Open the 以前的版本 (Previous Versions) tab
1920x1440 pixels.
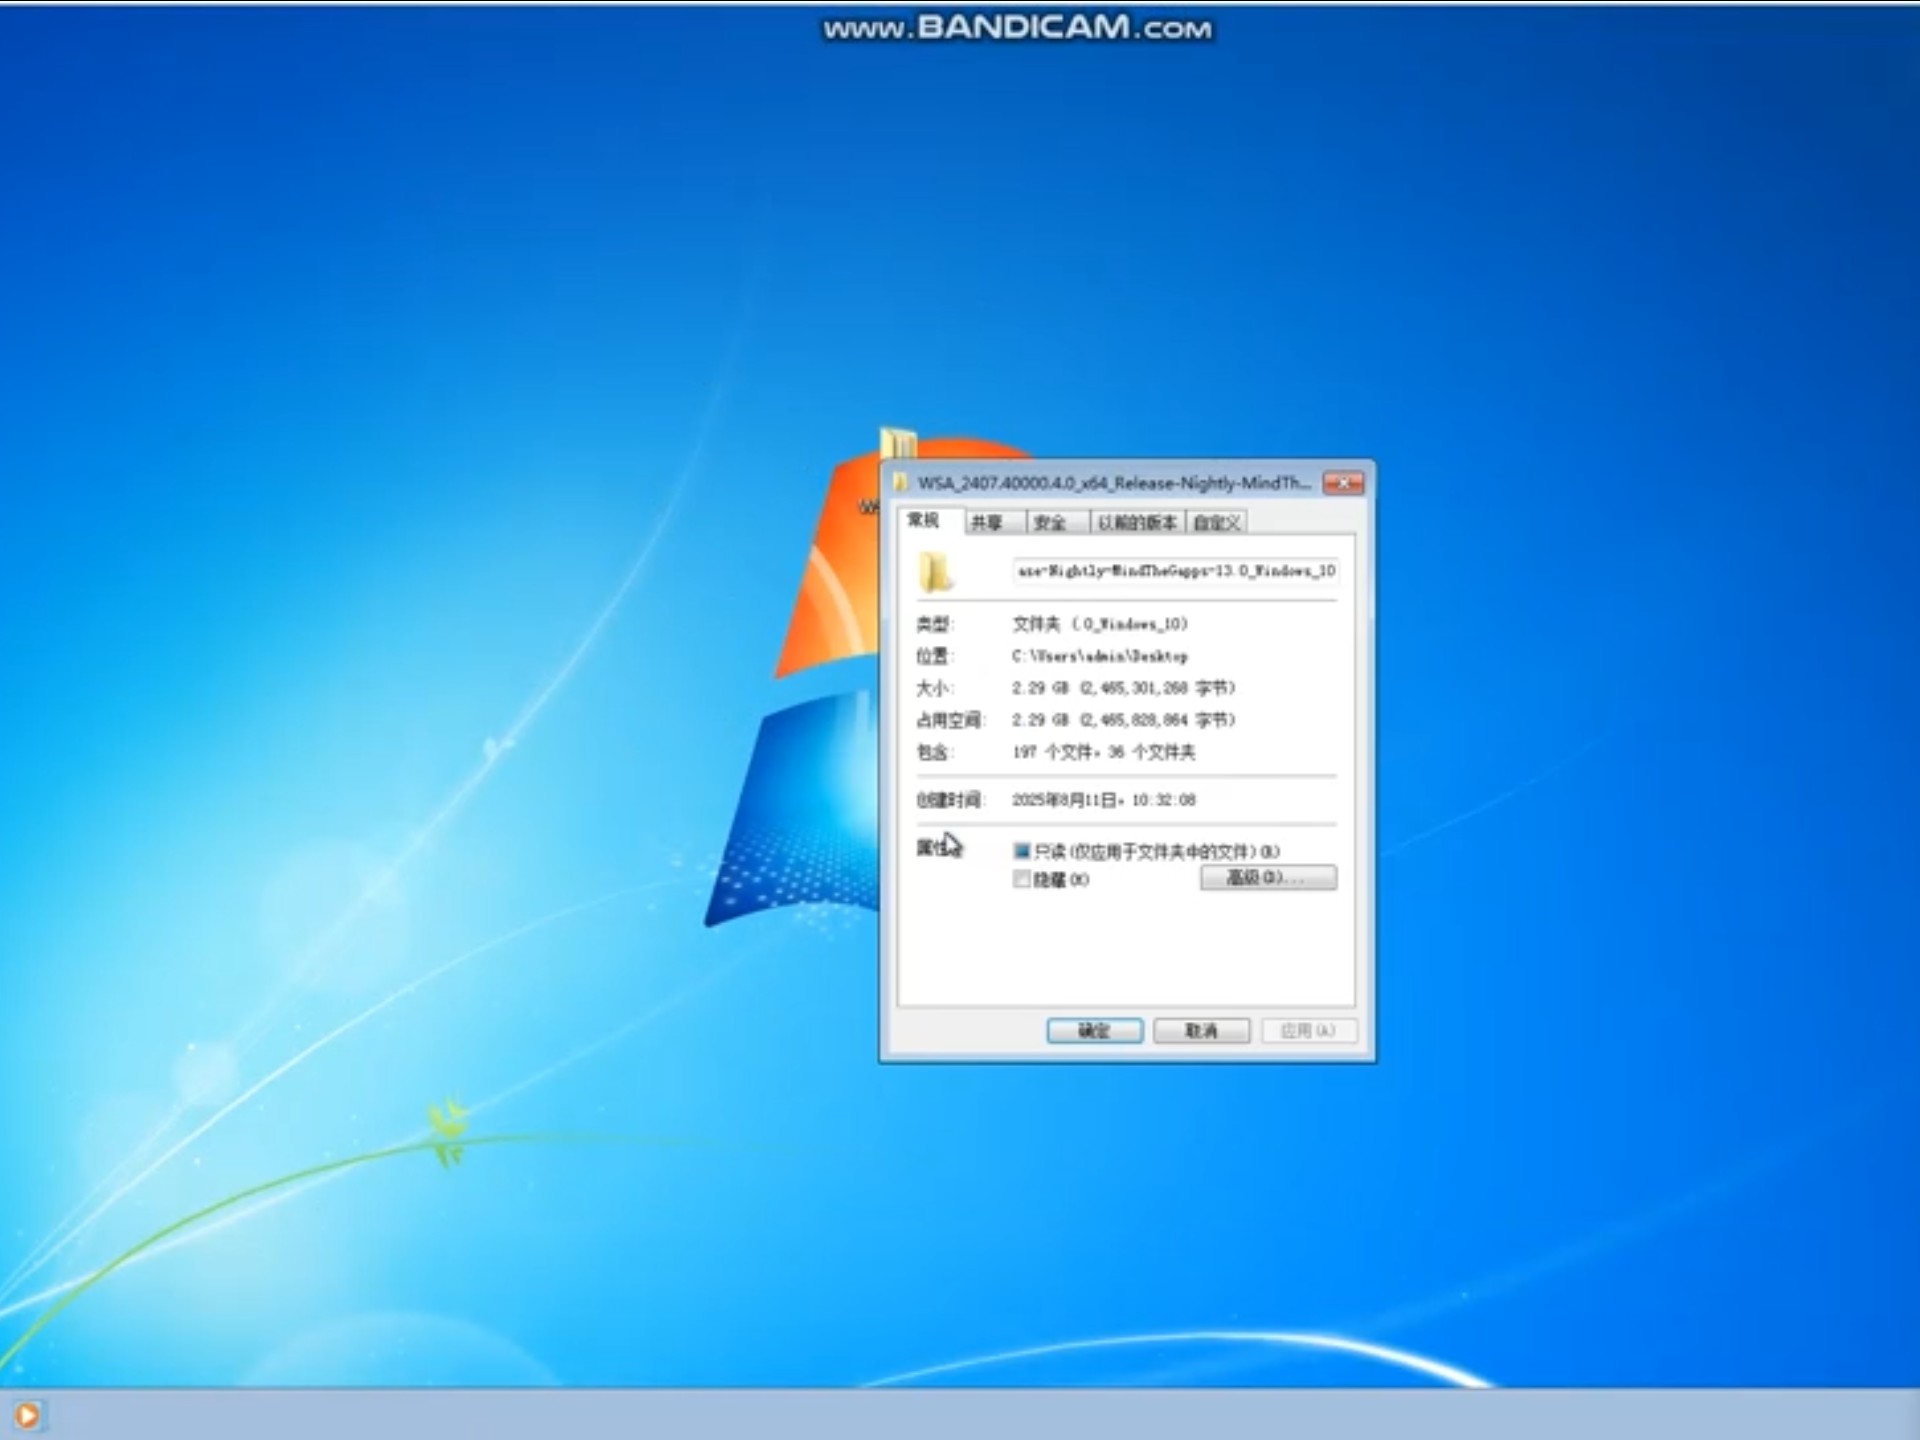click(x=1138, y=521)
